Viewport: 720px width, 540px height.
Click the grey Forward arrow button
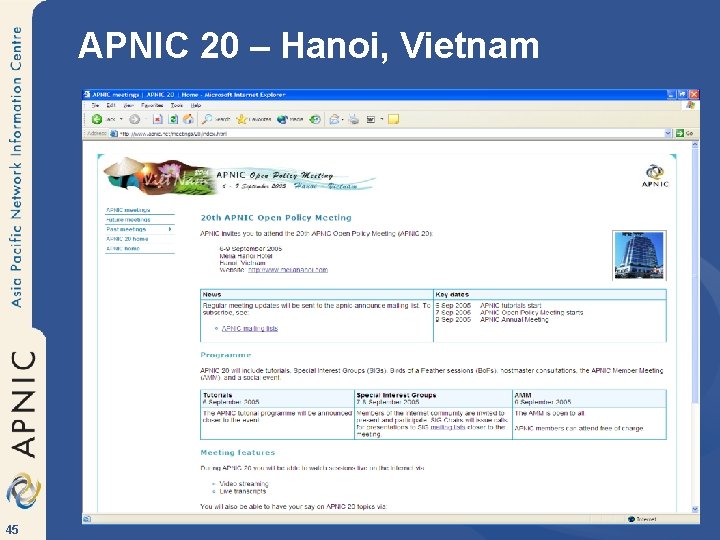coord(135,119)
